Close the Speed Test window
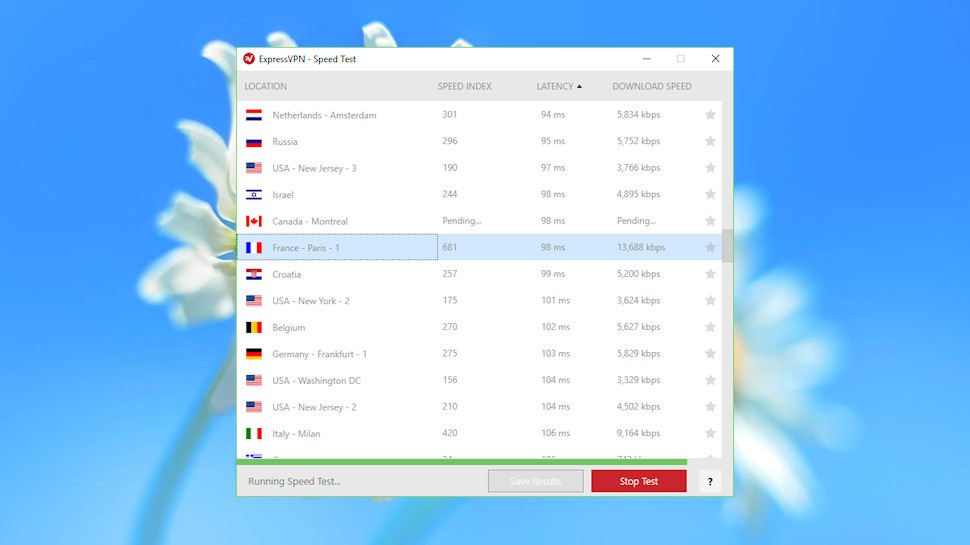 715,59
